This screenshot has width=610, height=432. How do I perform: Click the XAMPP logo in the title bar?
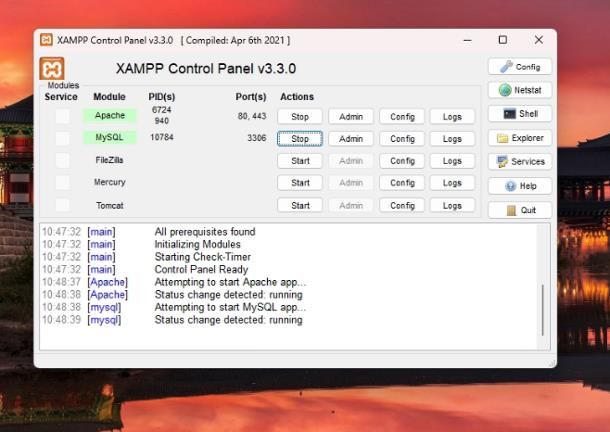point(46,40)
